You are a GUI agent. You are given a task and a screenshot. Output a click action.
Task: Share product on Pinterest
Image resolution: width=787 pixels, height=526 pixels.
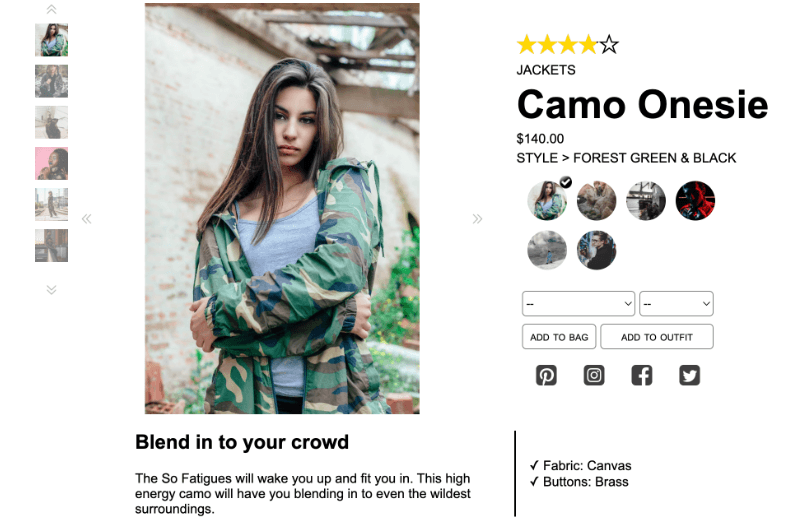546,375
